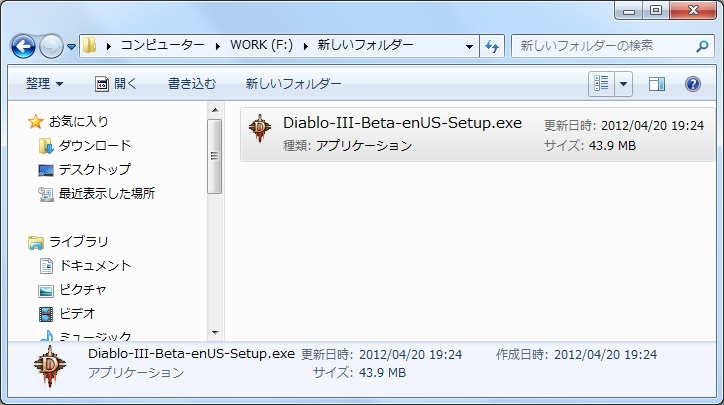
Task: Click the folder icon in the address bar
Action: pos(90,45)
